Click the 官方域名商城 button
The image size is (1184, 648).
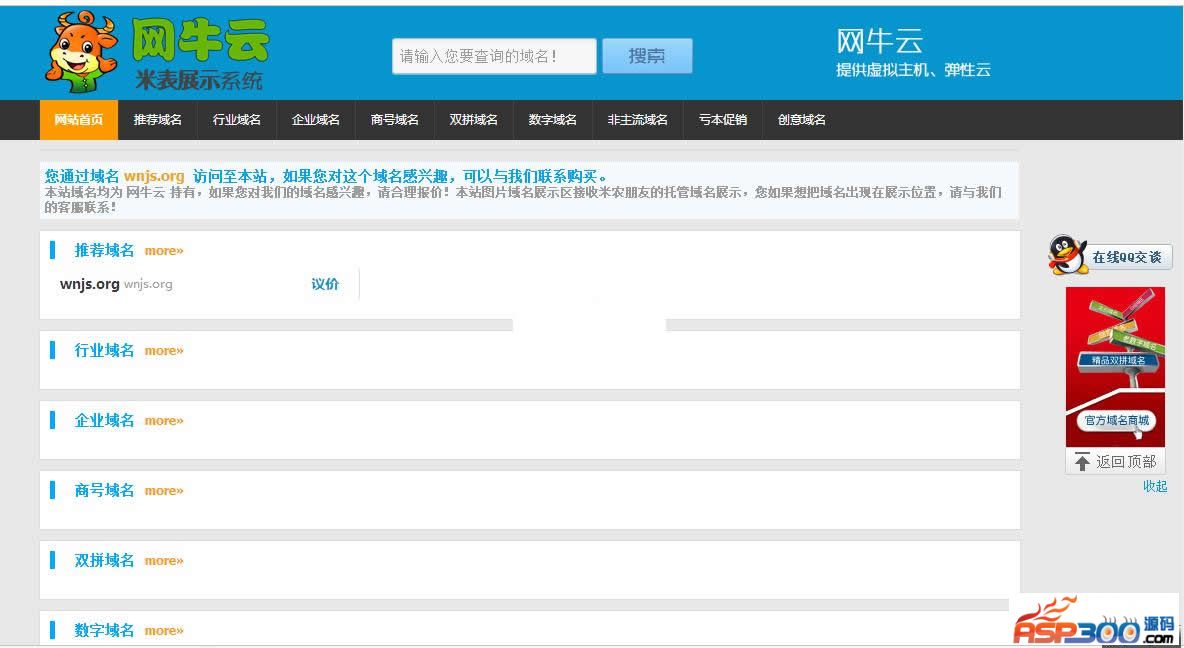[1117, 421]
